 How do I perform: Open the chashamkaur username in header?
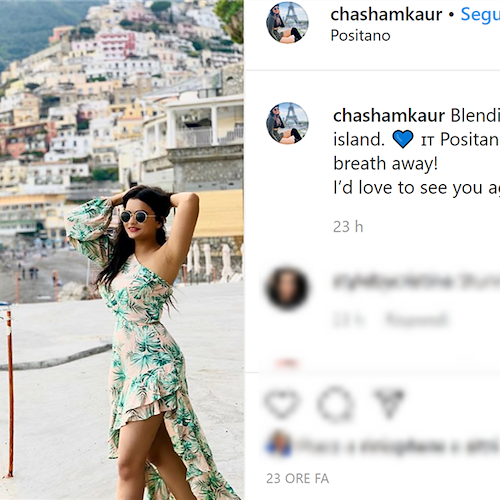[386, 14]
